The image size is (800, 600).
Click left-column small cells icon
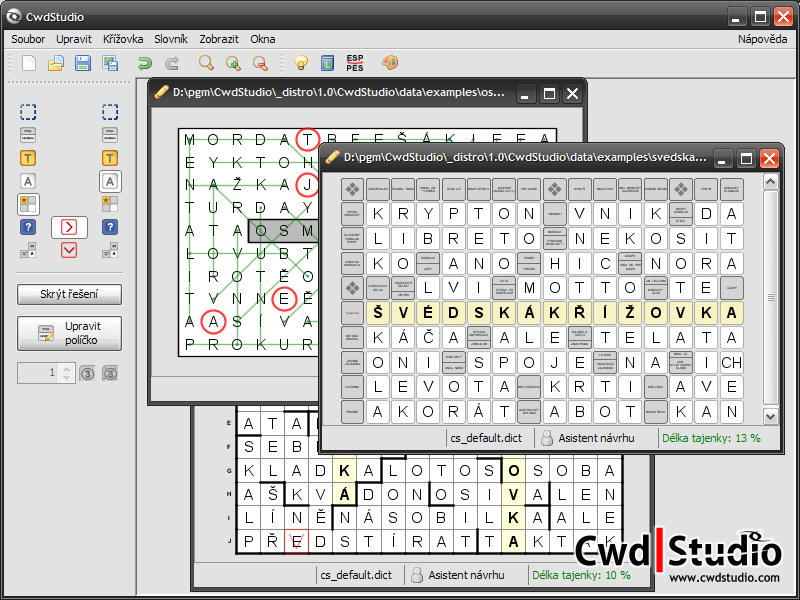28,250
